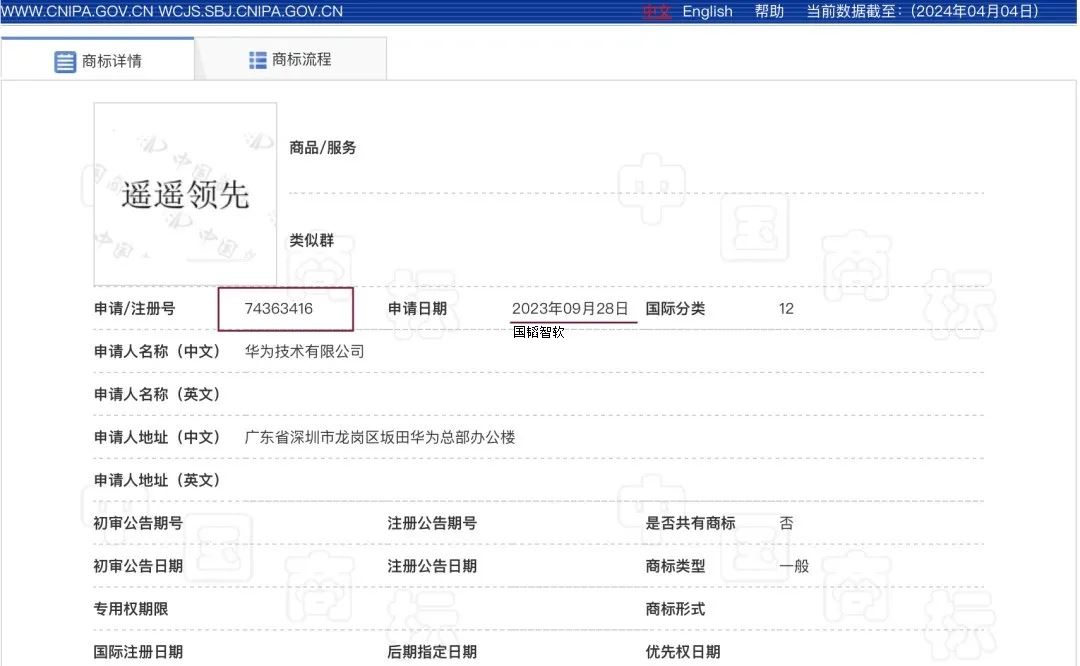Select the 否 shared-trademark value
The image size is (1080, 666).
[787, 523]
